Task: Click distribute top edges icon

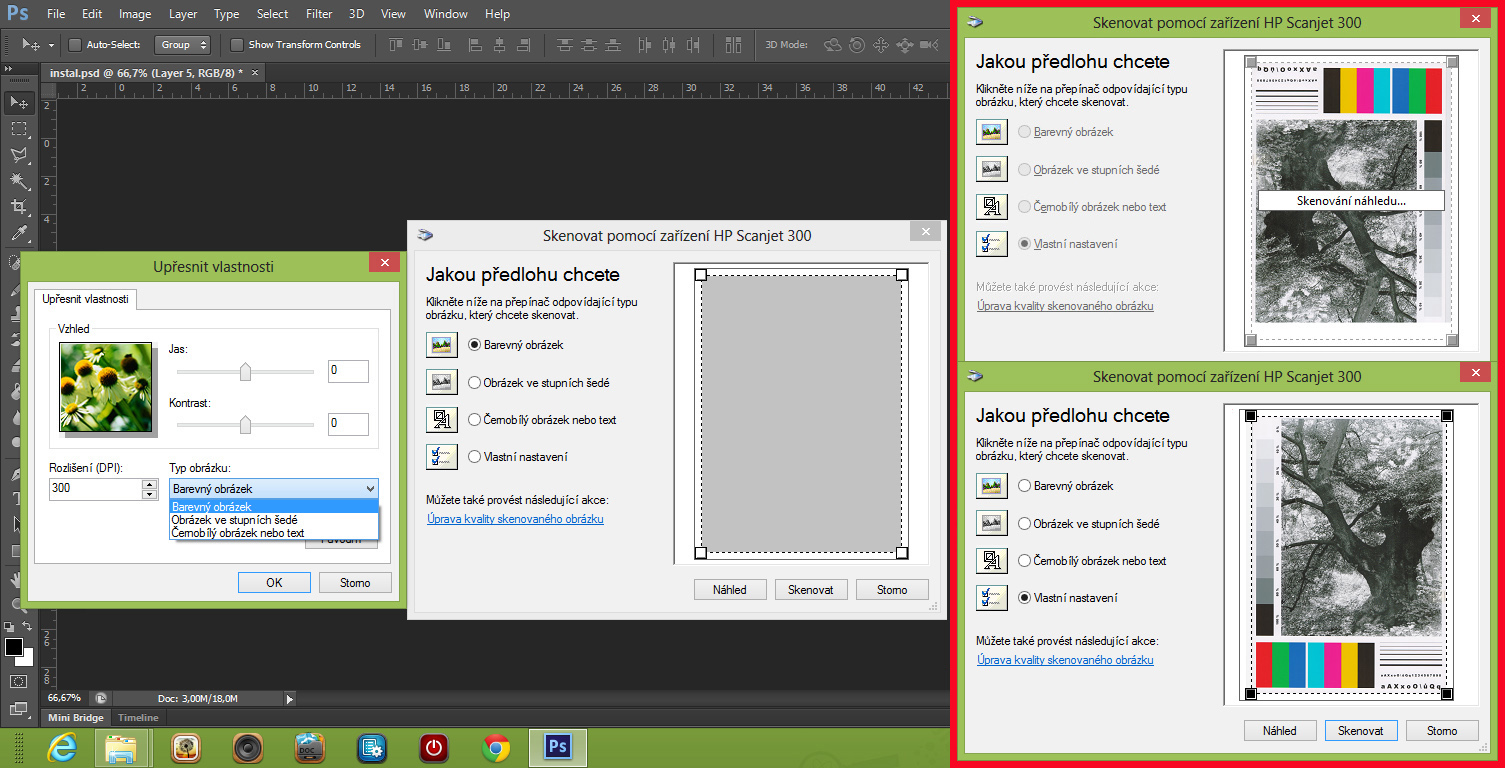Action: click(x=566, y=44)
